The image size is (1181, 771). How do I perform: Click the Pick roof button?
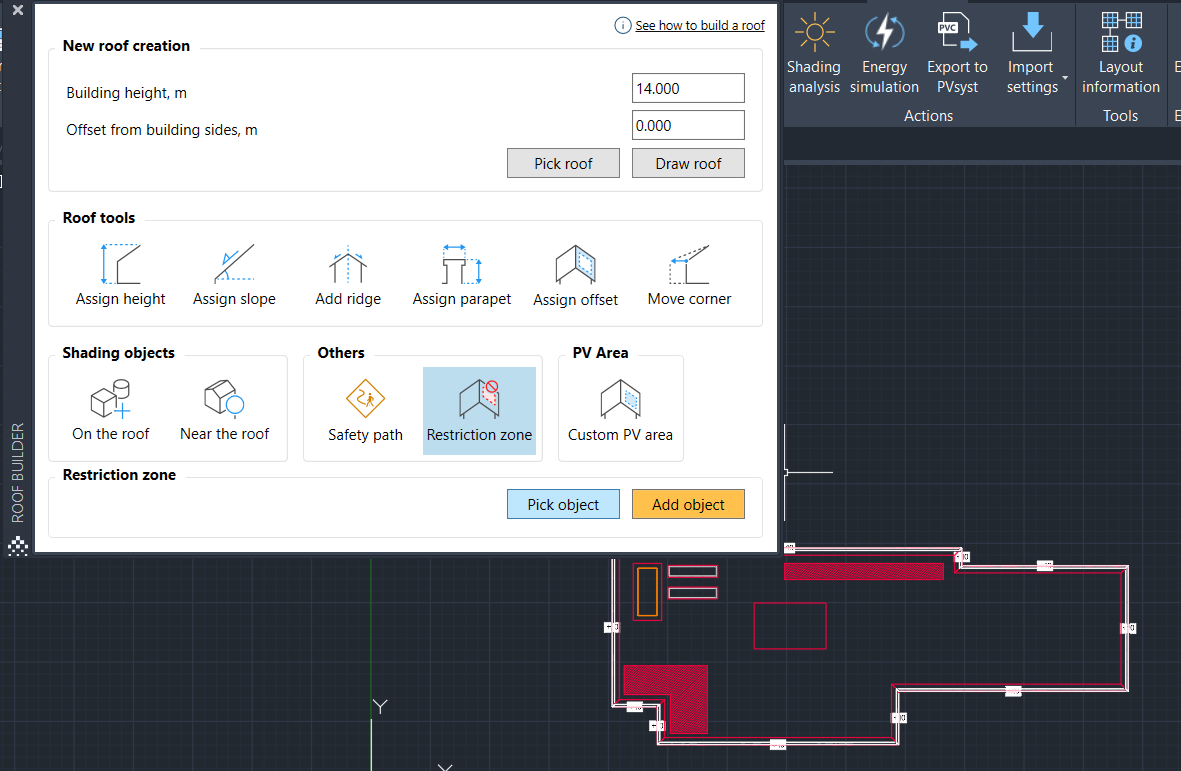point(563,163)
